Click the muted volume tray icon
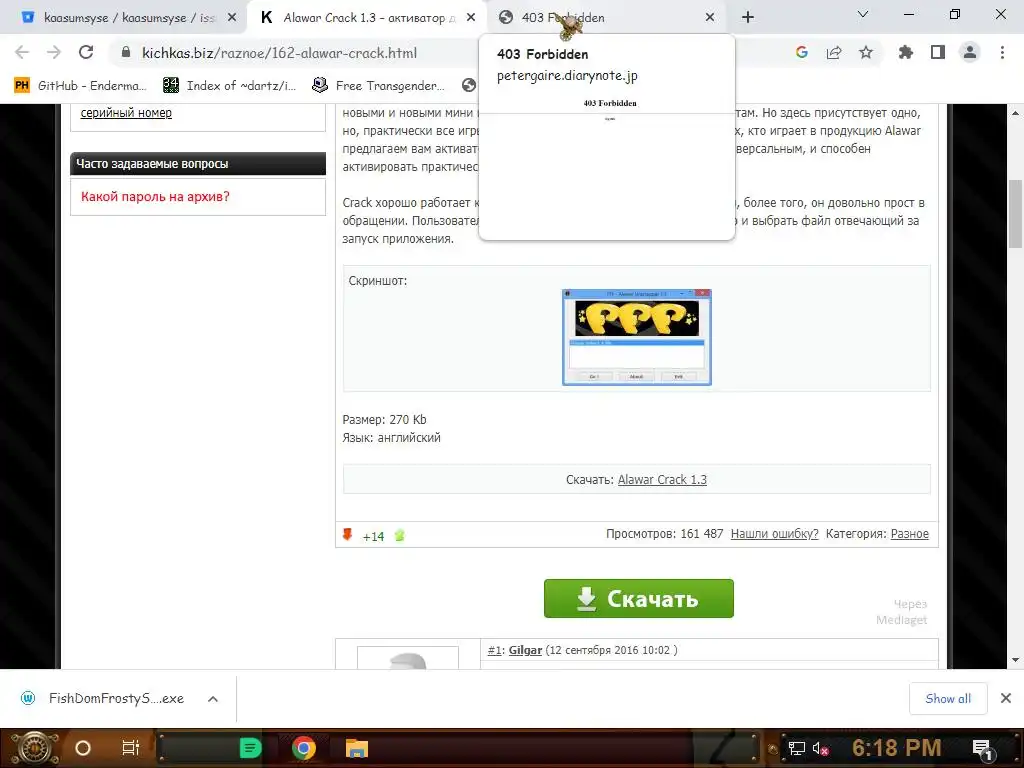 (820, 748)
